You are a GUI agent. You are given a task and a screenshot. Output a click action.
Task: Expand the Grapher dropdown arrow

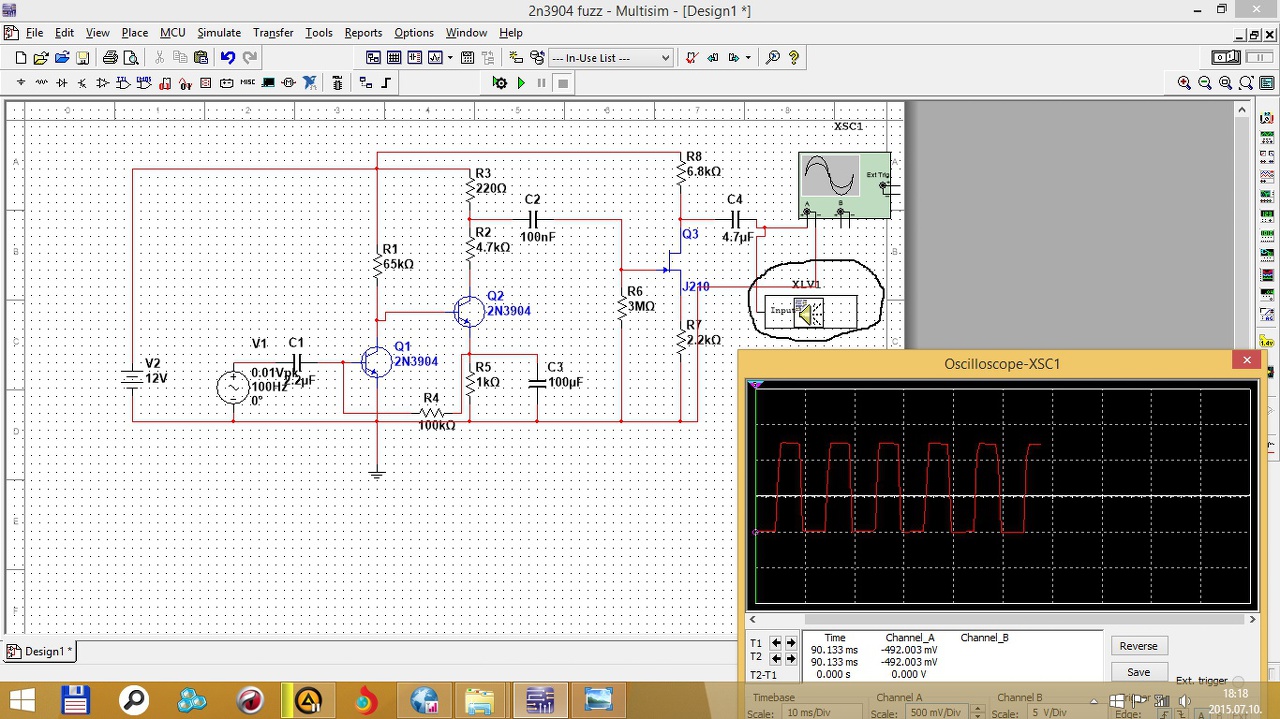click(450, 58)
